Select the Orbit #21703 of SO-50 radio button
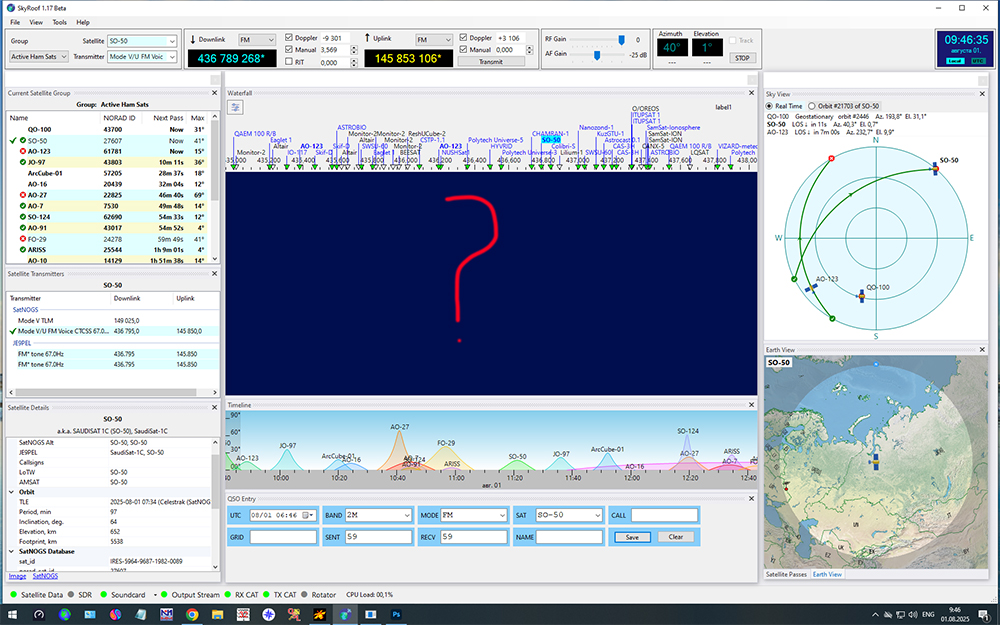Viewport: 1000px width, 625px height. [x=812, y=106]
